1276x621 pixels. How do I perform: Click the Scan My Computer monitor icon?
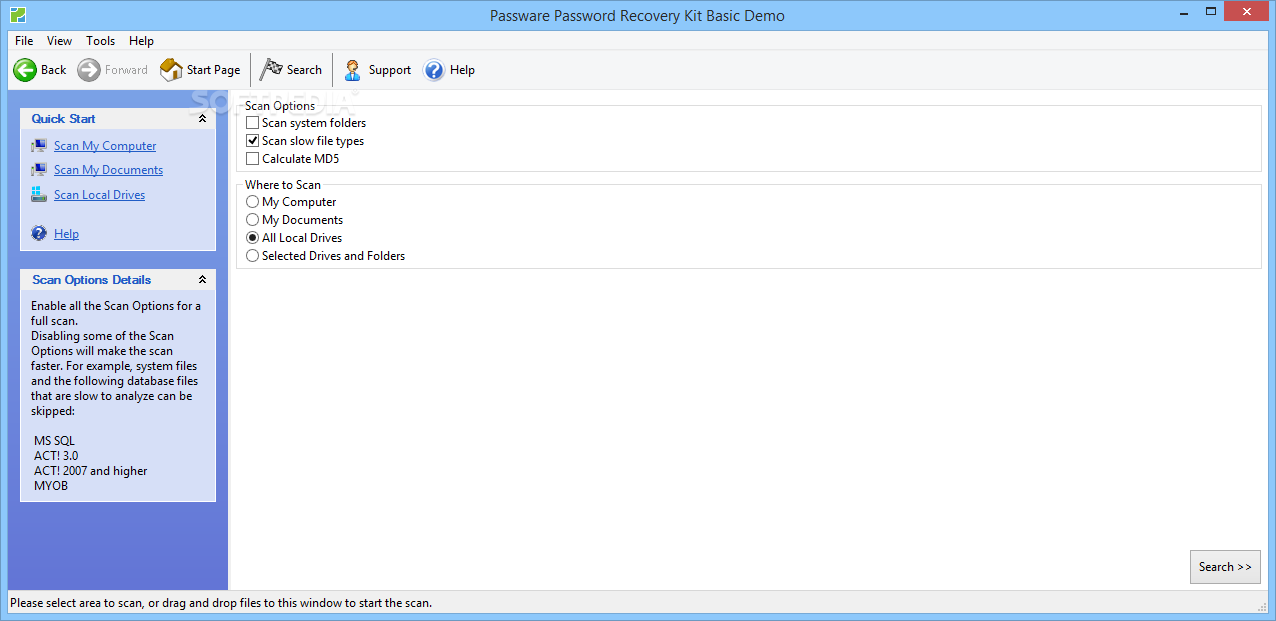[x=39, y=146]
